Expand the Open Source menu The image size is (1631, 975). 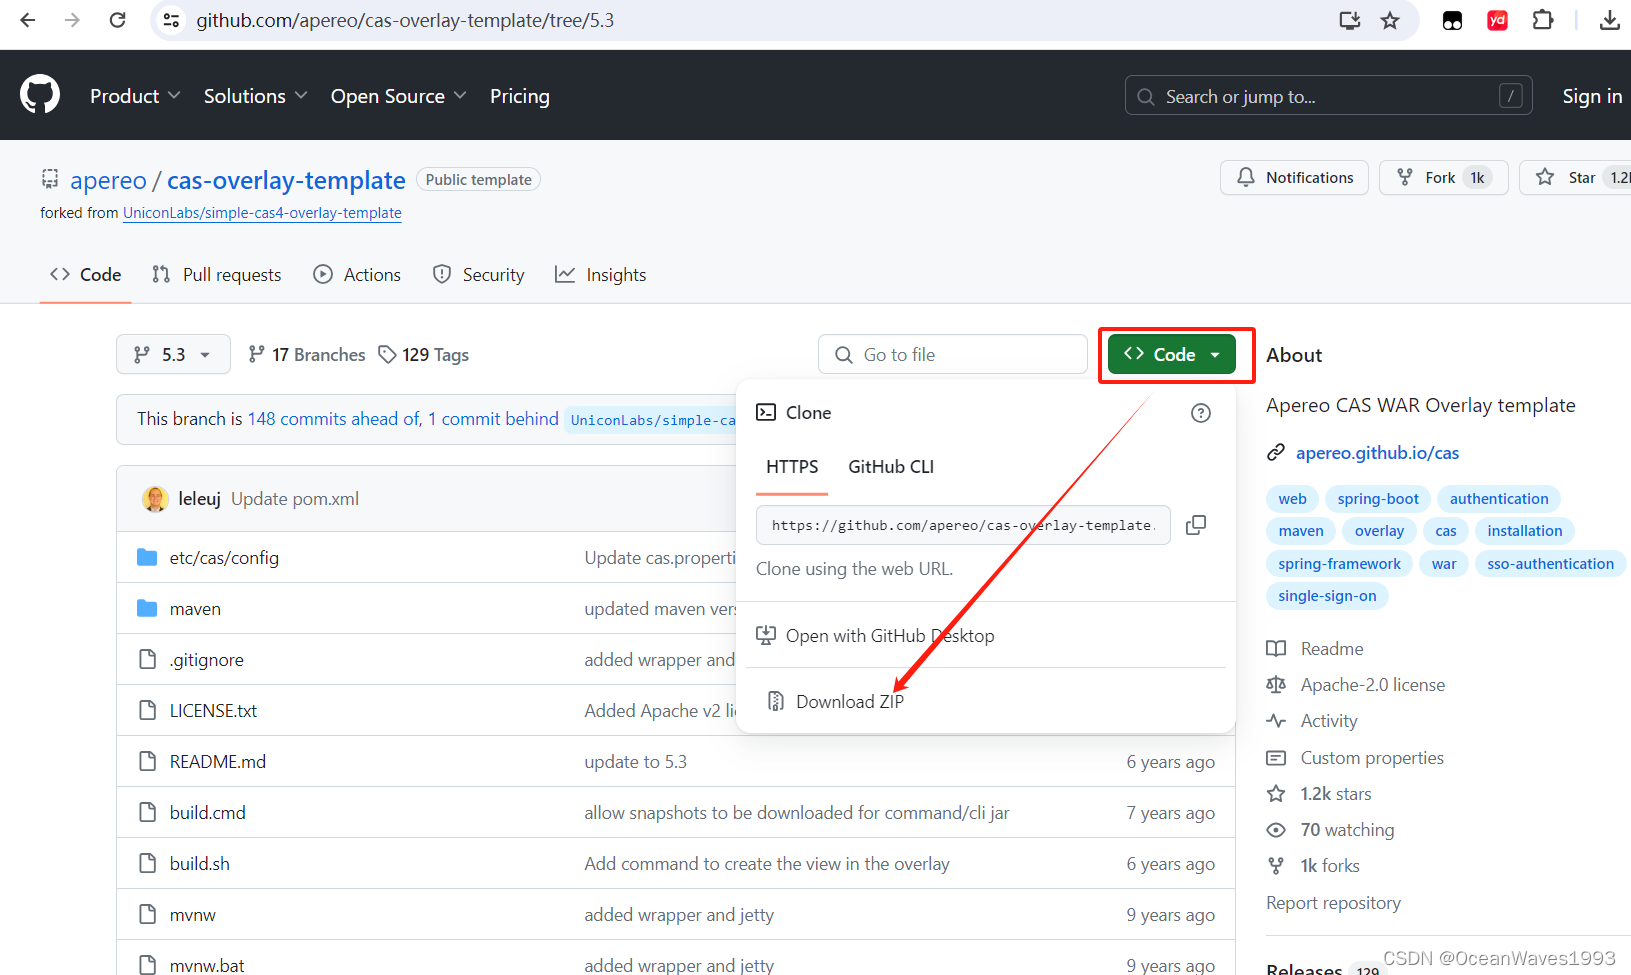pyautogui.click(x=398, y=96)
